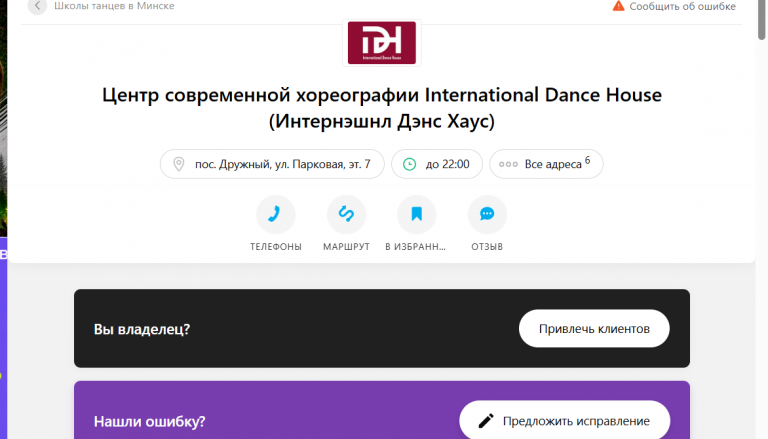Click the page vertical scrollbar
The width and height of the screenshot is (768, 439).
pos(762,20)
